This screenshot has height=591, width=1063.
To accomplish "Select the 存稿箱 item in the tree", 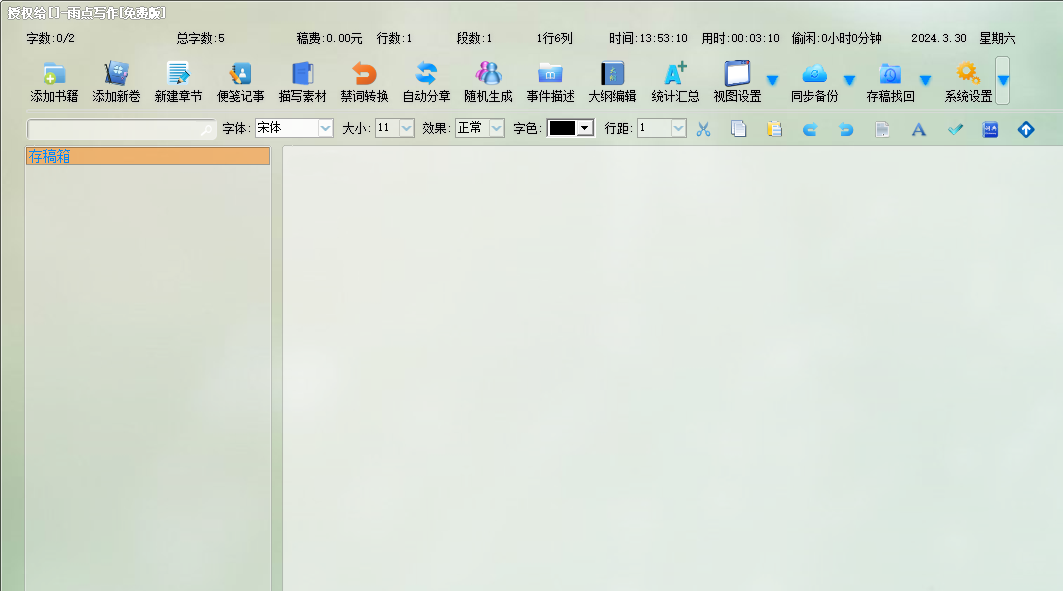I will tap(148, 156).
